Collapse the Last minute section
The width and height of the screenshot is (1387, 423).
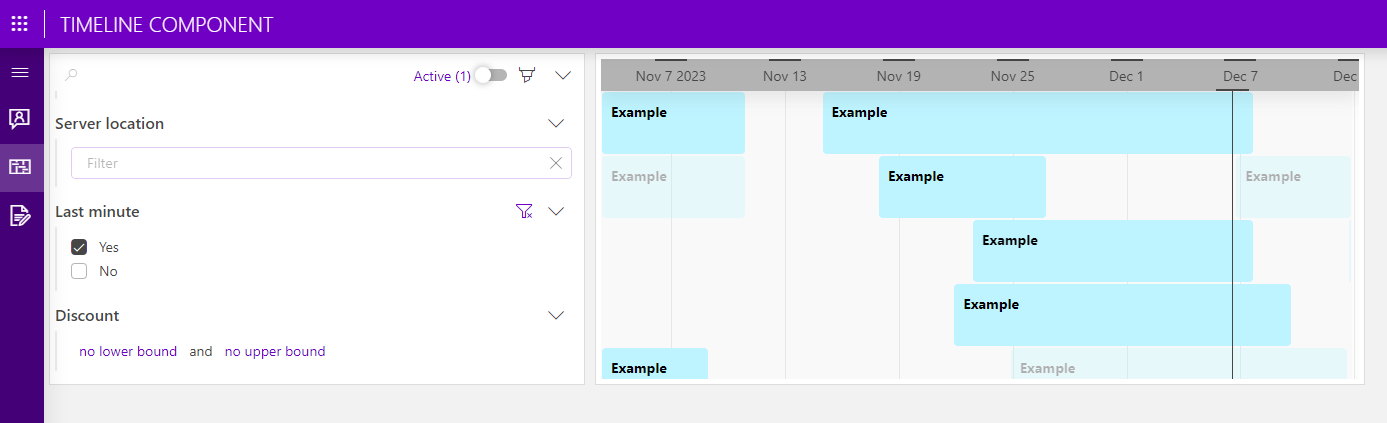tap(557, 211)
